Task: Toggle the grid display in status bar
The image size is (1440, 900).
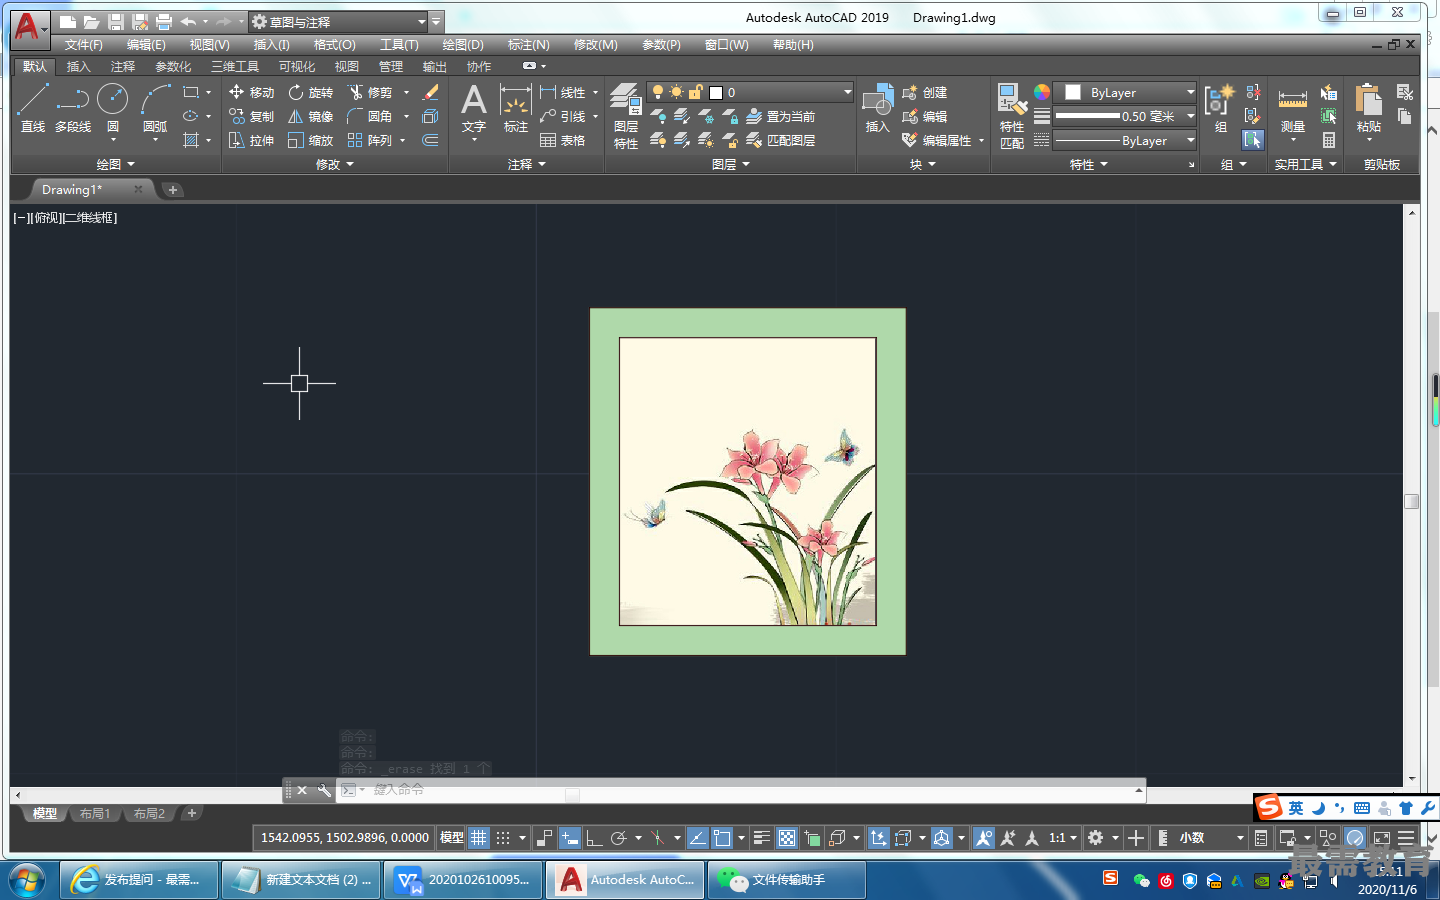Action: pyautogui.click(x=479, y=838)
